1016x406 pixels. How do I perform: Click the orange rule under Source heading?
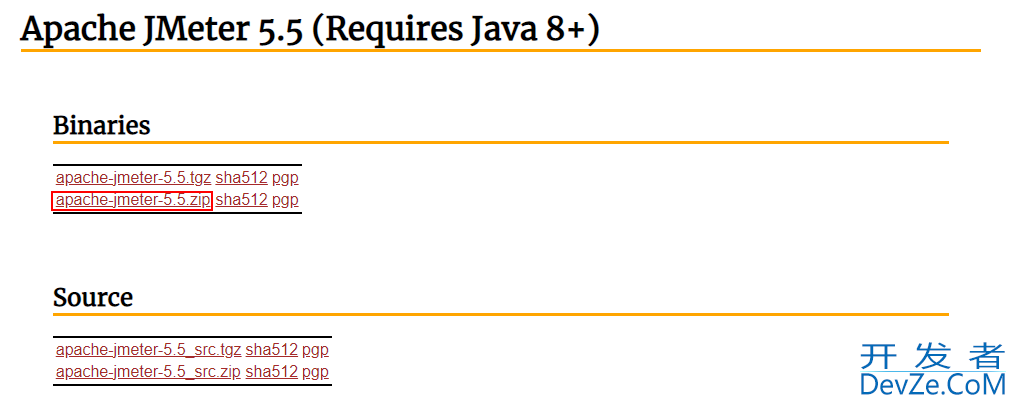point(501,315)
